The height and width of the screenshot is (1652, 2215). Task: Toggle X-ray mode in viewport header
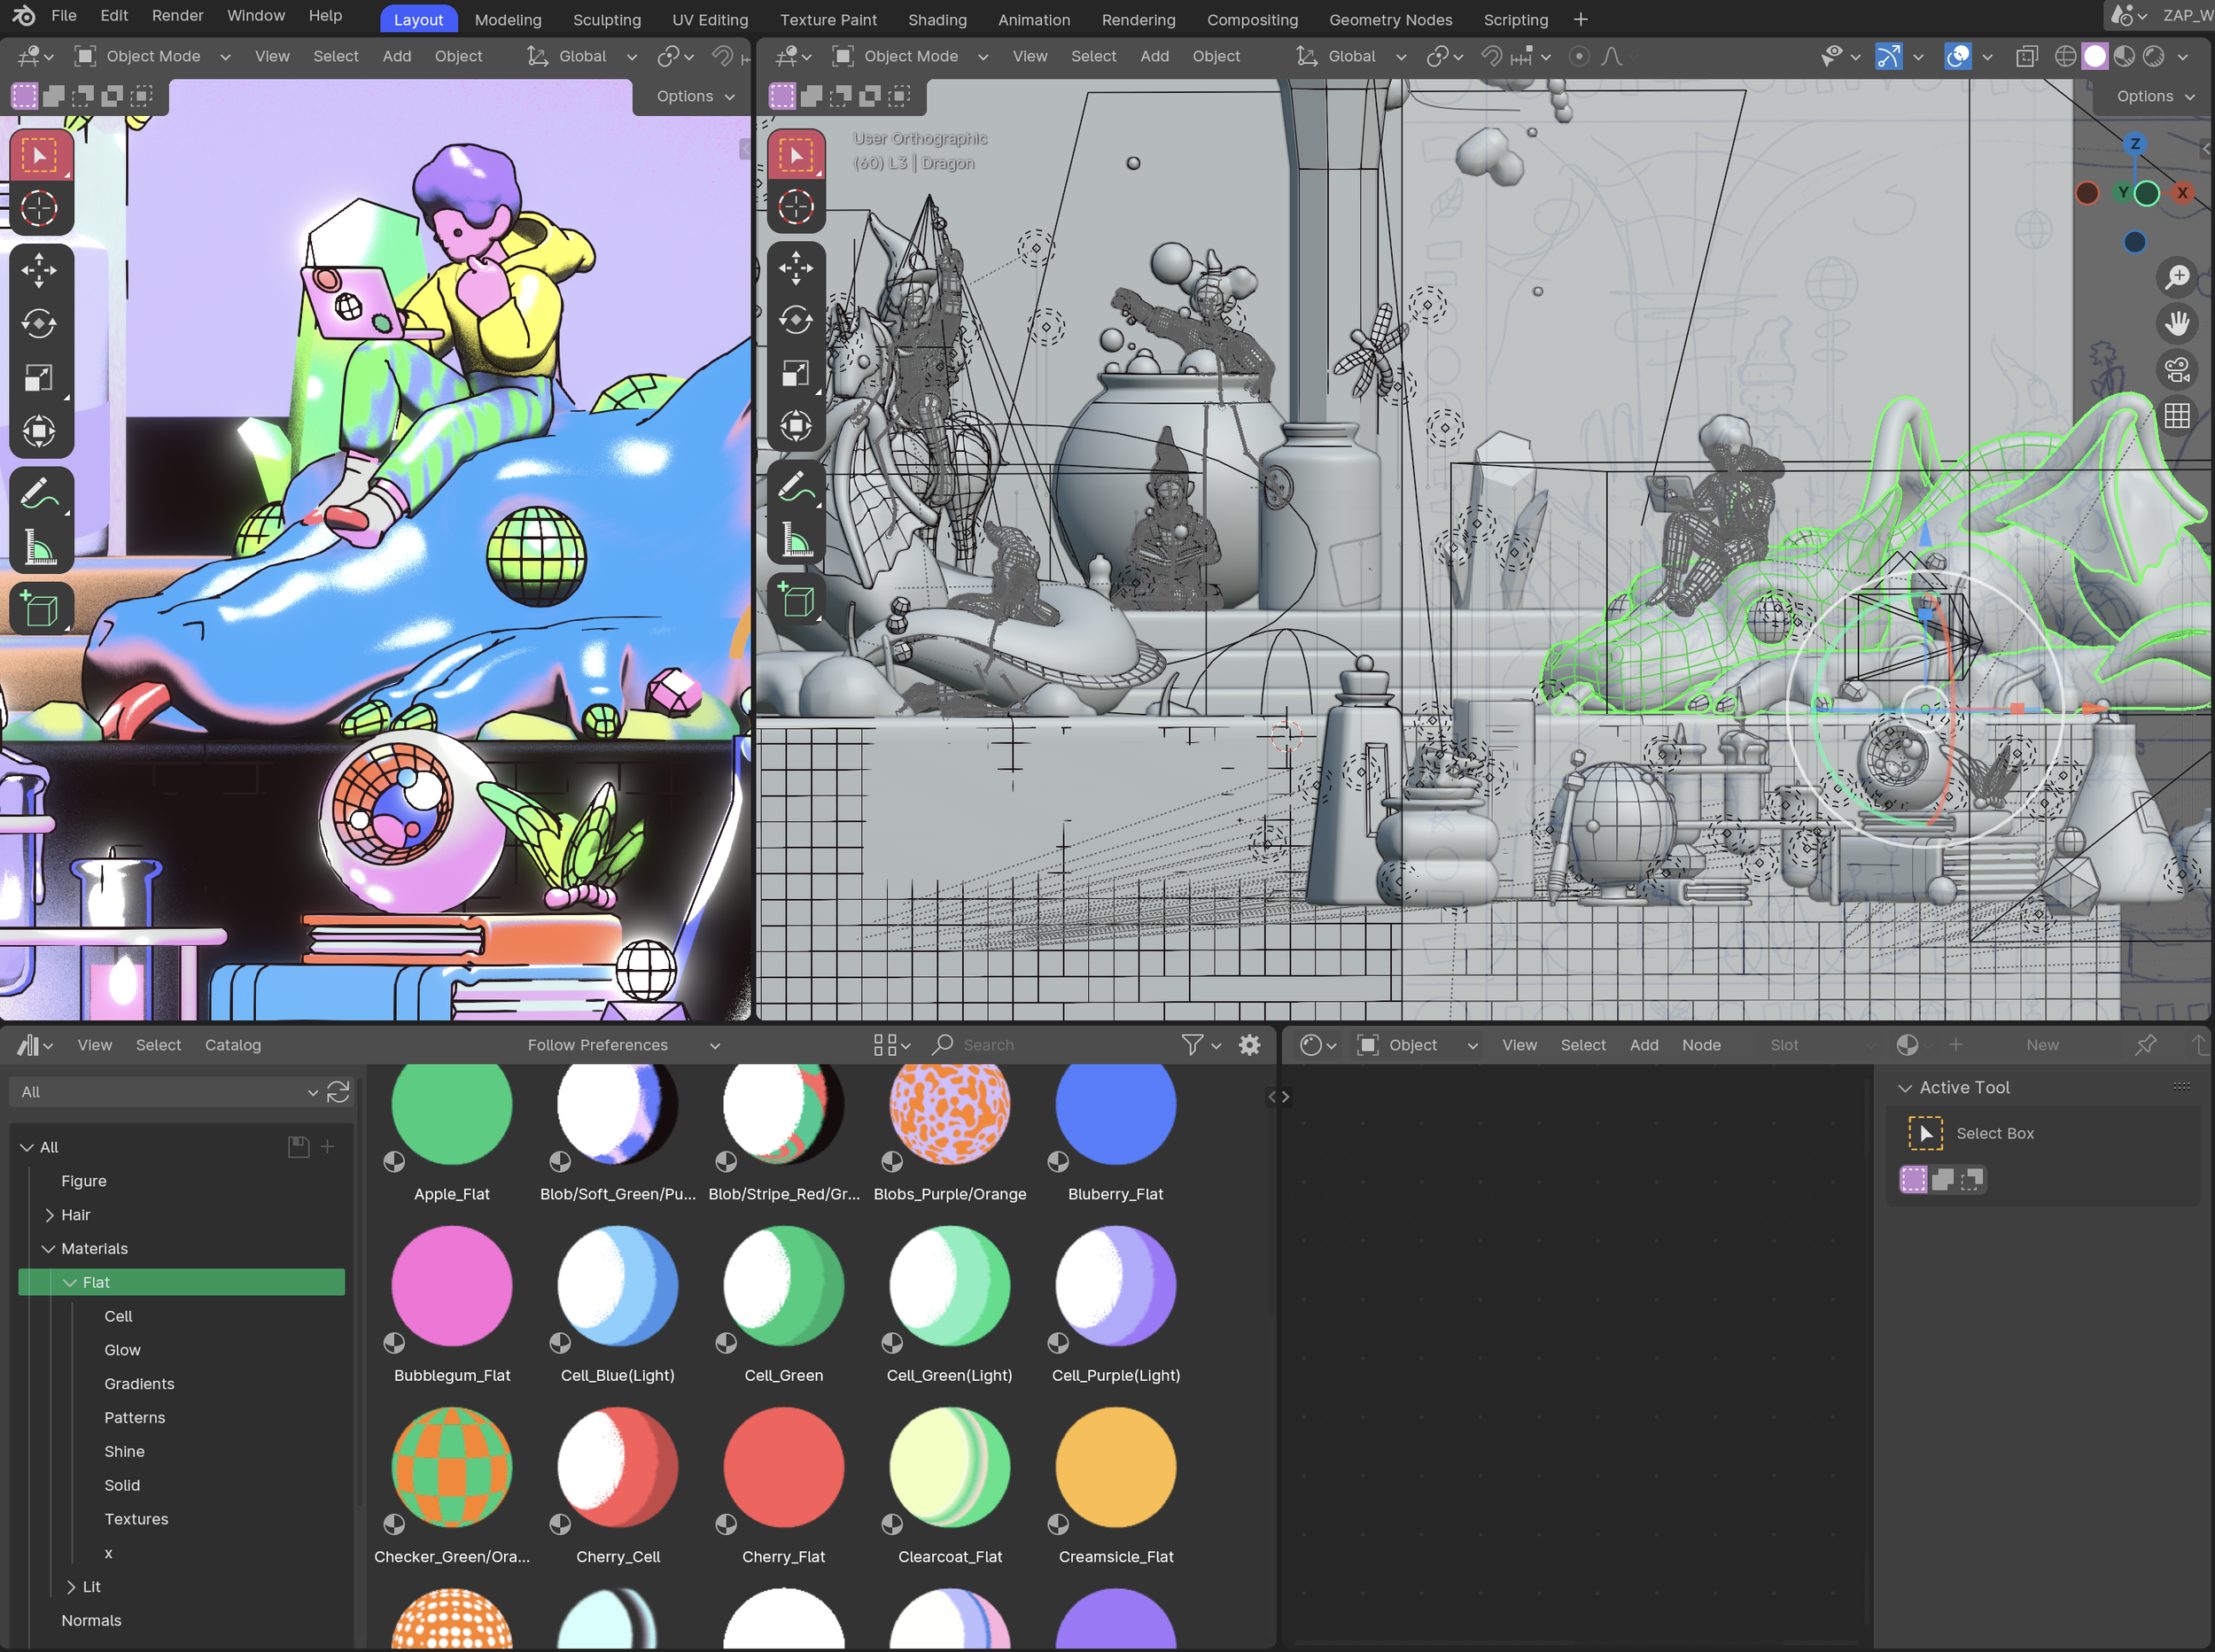(x=2026, y=57)
